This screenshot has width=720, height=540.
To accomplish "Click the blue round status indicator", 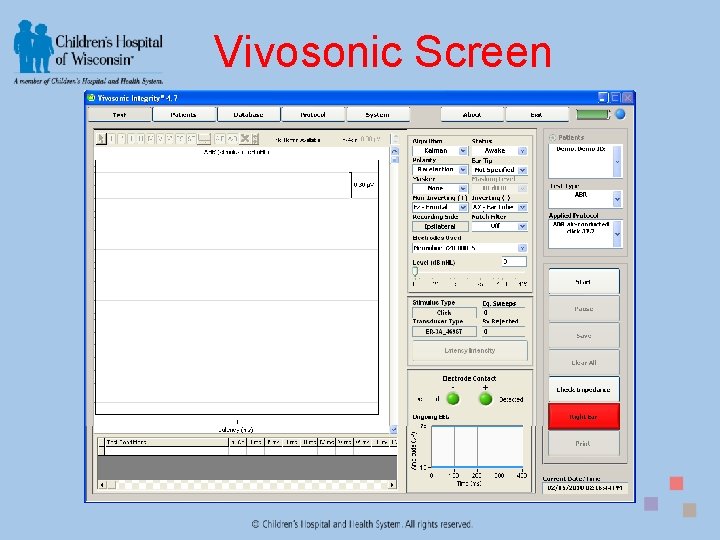I will pyautogui.click(x=620, y=114).
